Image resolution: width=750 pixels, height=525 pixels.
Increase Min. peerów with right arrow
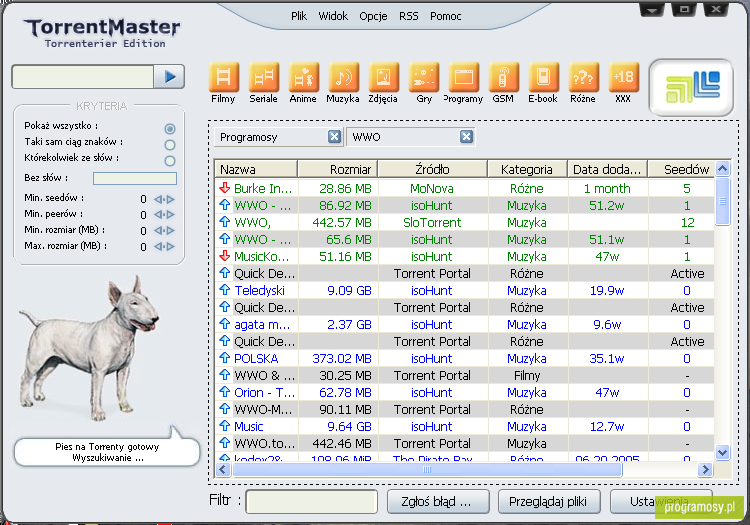click(170, 215)
